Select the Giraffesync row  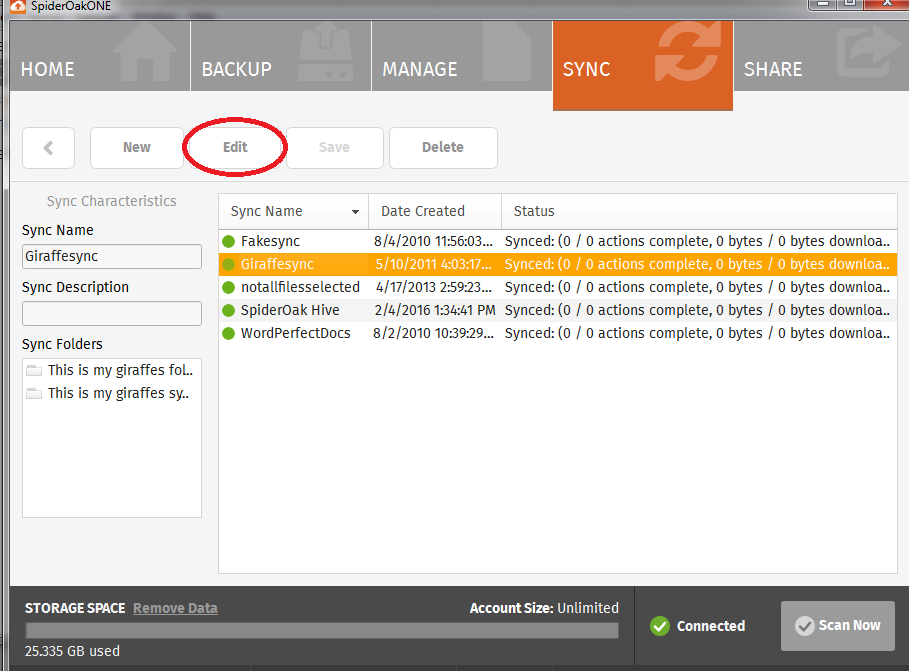click(x=558, y=264)
